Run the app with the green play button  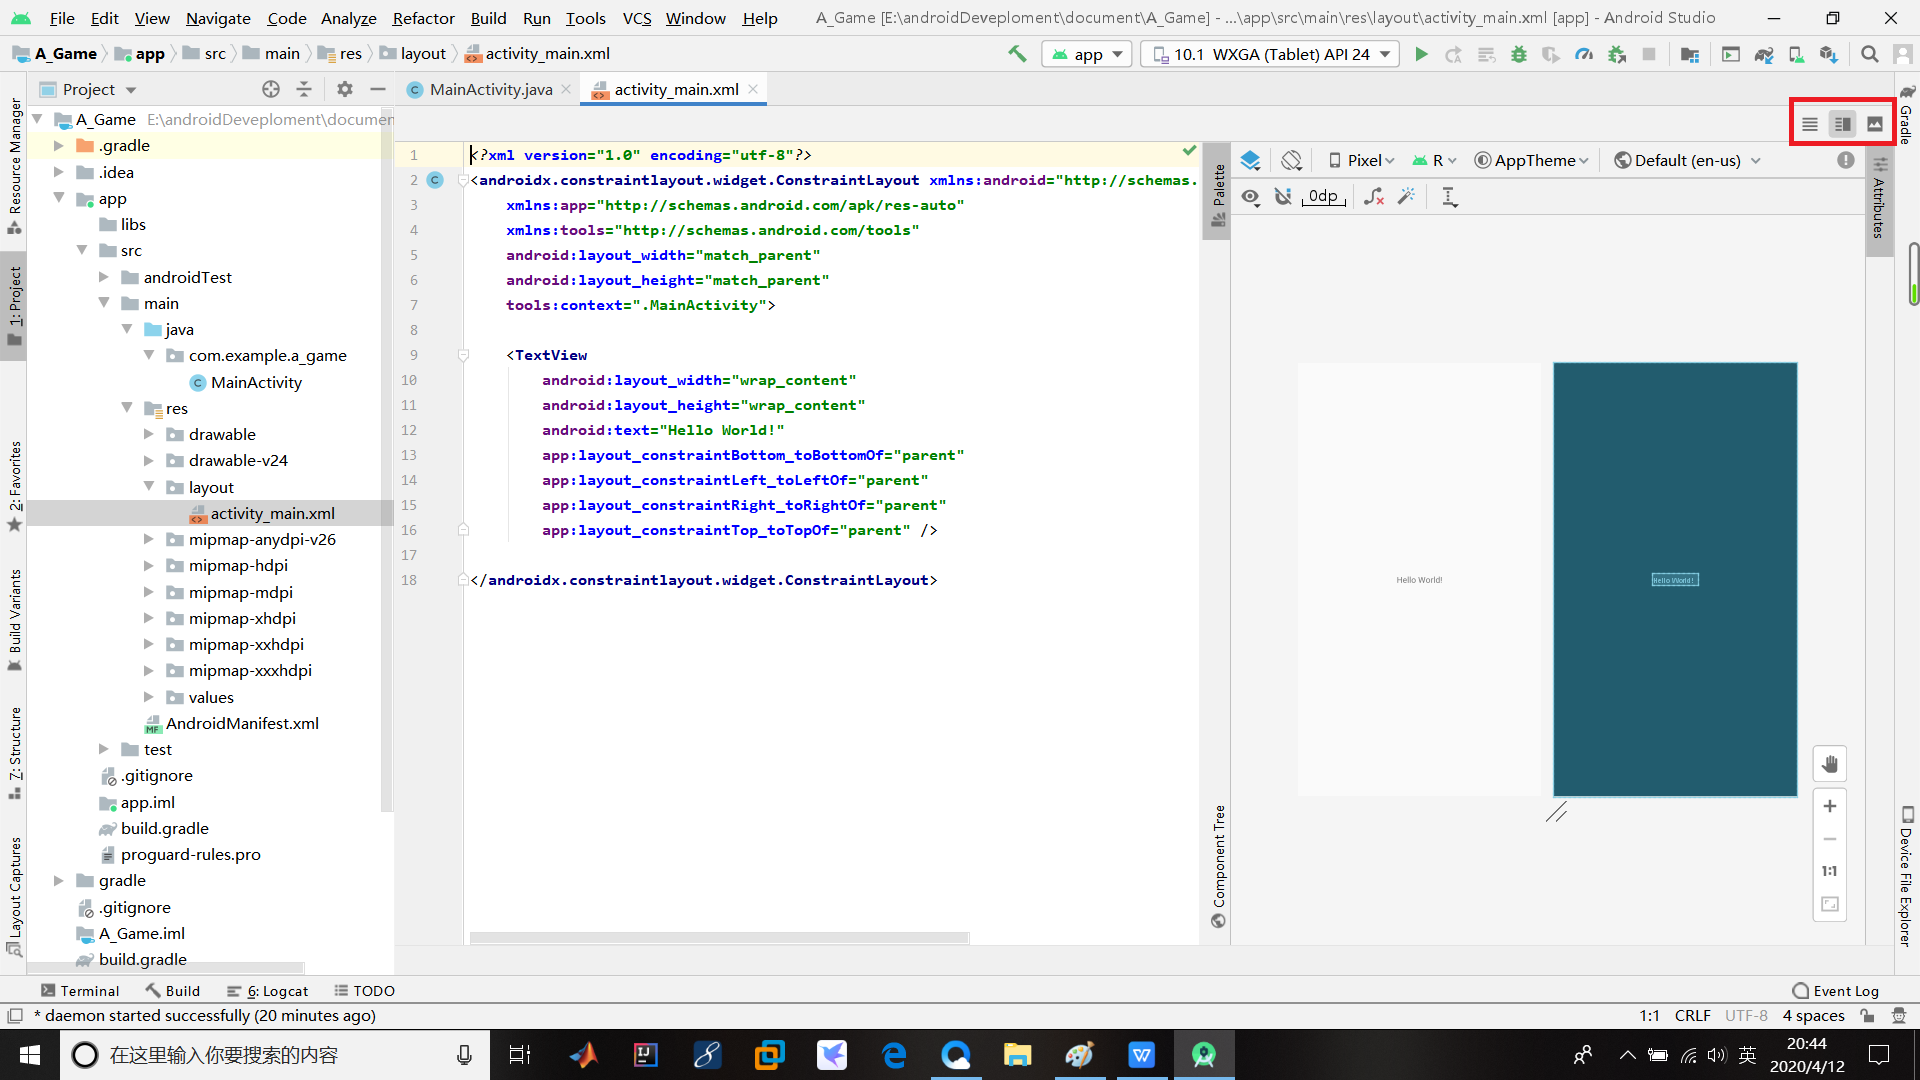1421,54
